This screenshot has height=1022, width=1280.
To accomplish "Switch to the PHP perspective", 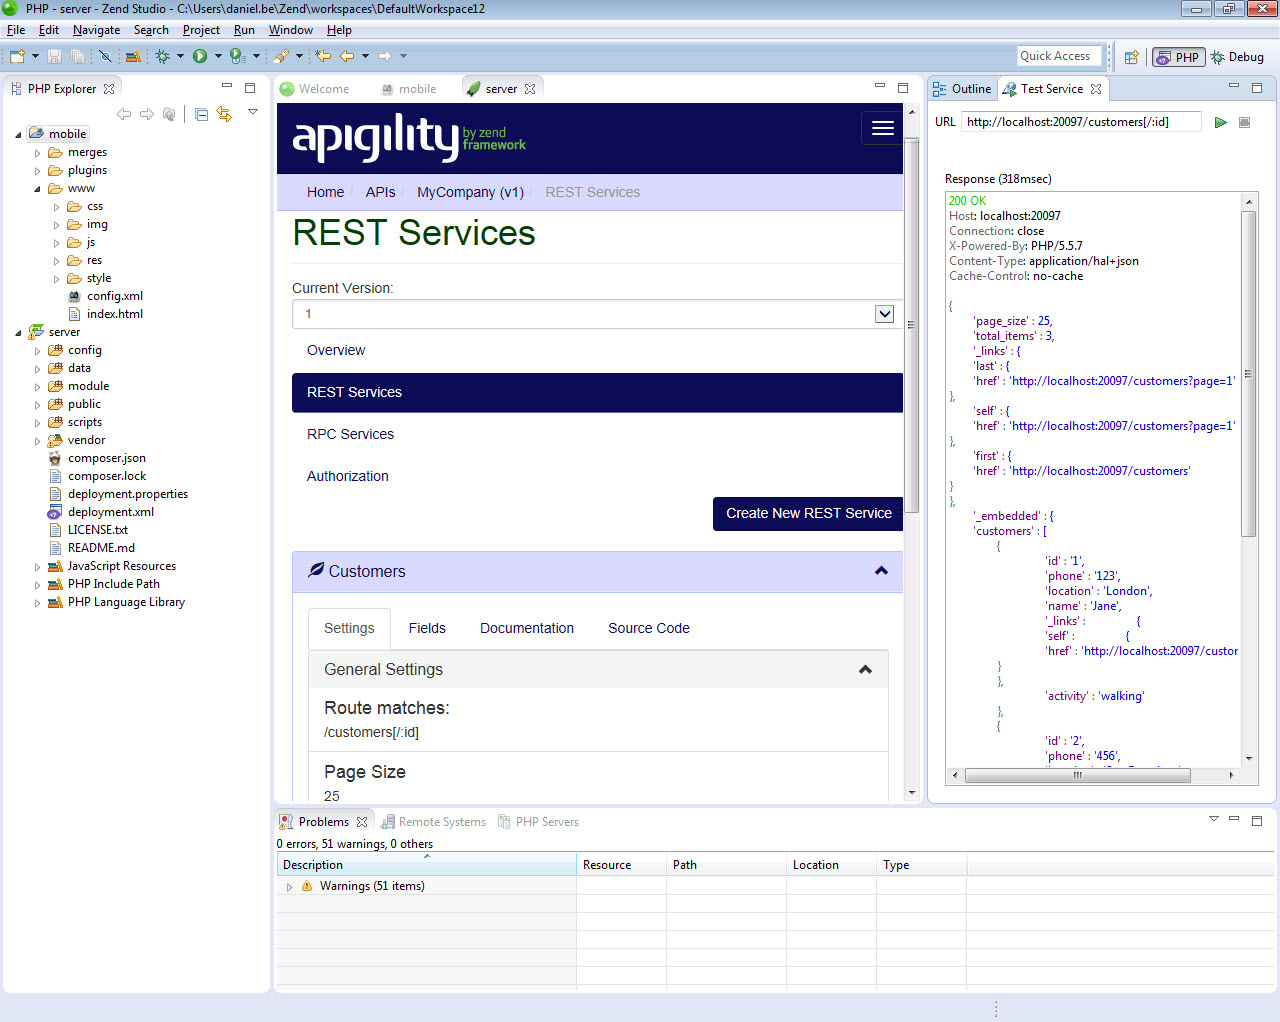I will click(1177, 58).
